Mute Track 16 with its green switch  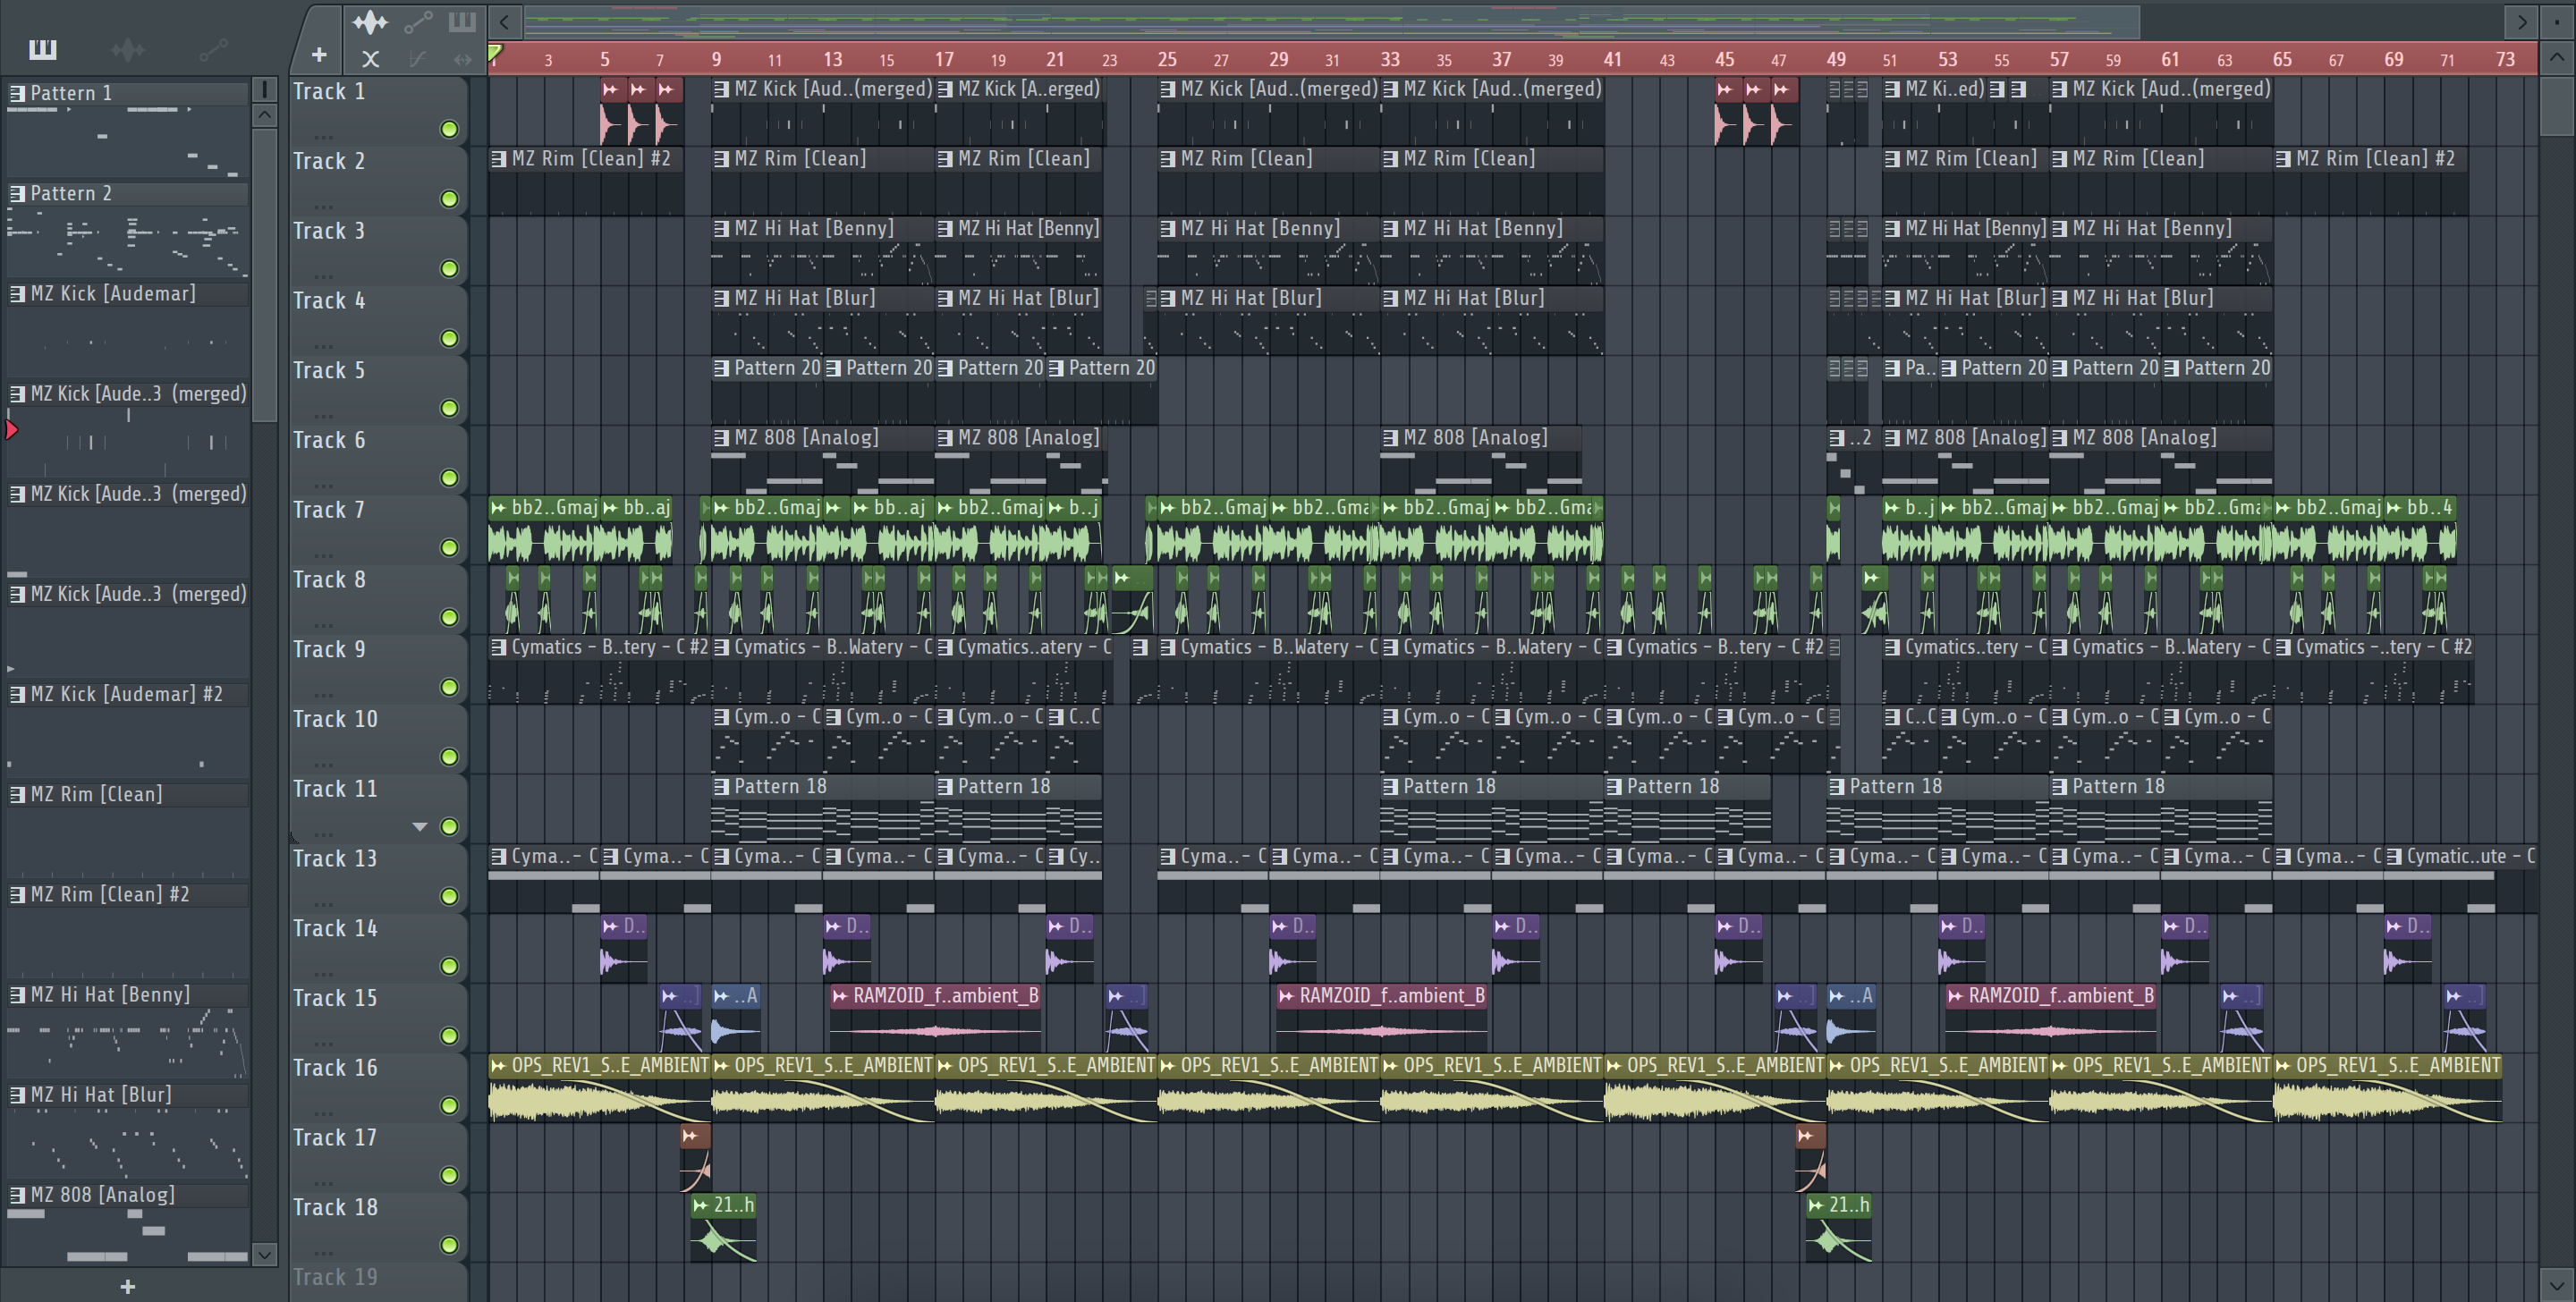450,1105
